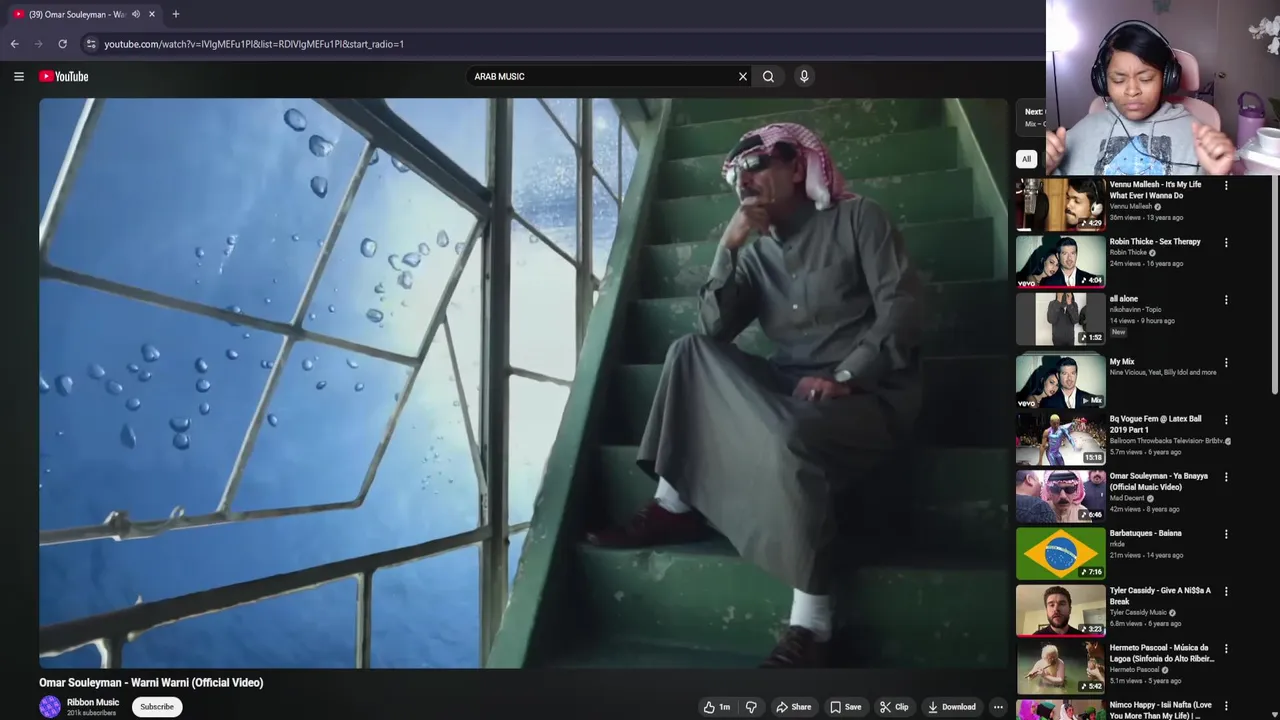The image size is (1280, 720).
Task: Click the '201k subscribers' text
Action: [x=91, y=713]
